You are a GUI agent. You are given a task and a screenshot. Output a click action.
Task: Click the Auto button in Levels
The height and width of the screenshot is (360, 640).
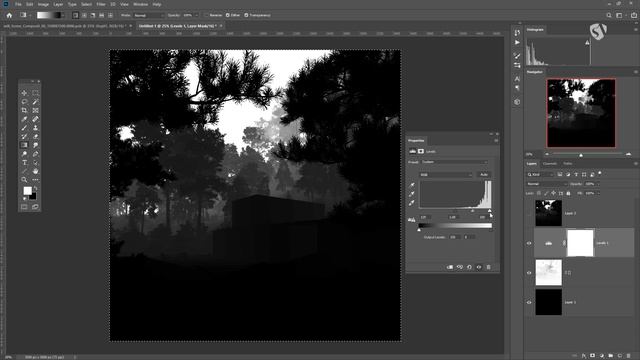click(x=484, y=175)
